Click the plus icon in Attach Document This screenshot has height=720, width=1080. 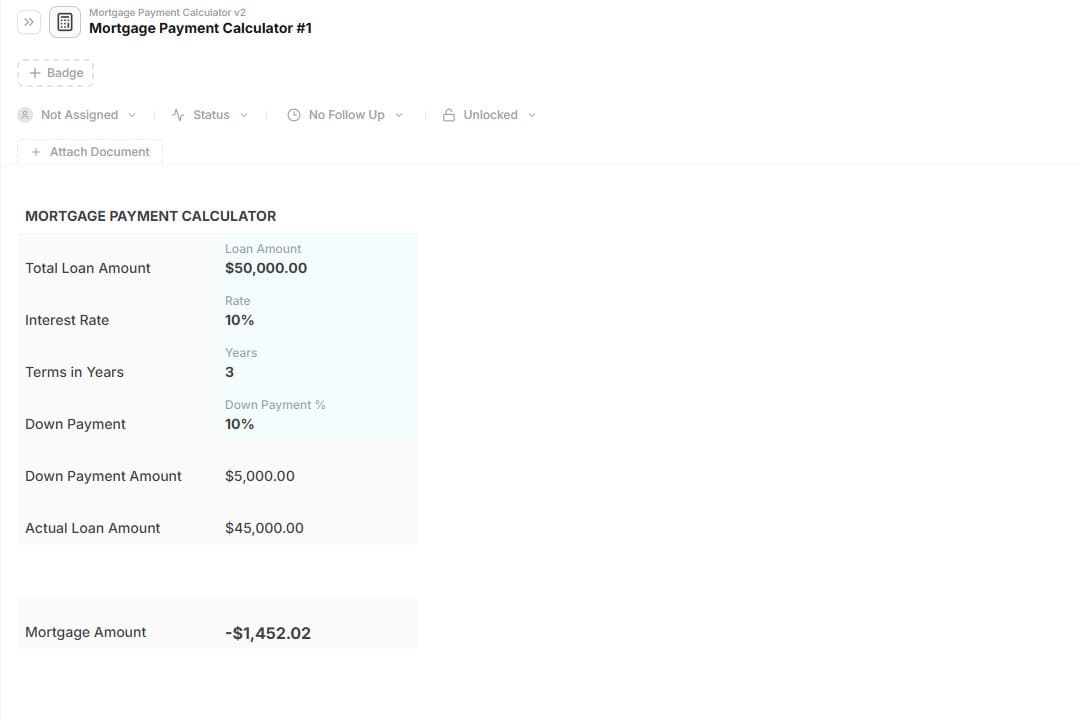click(36, 152)
